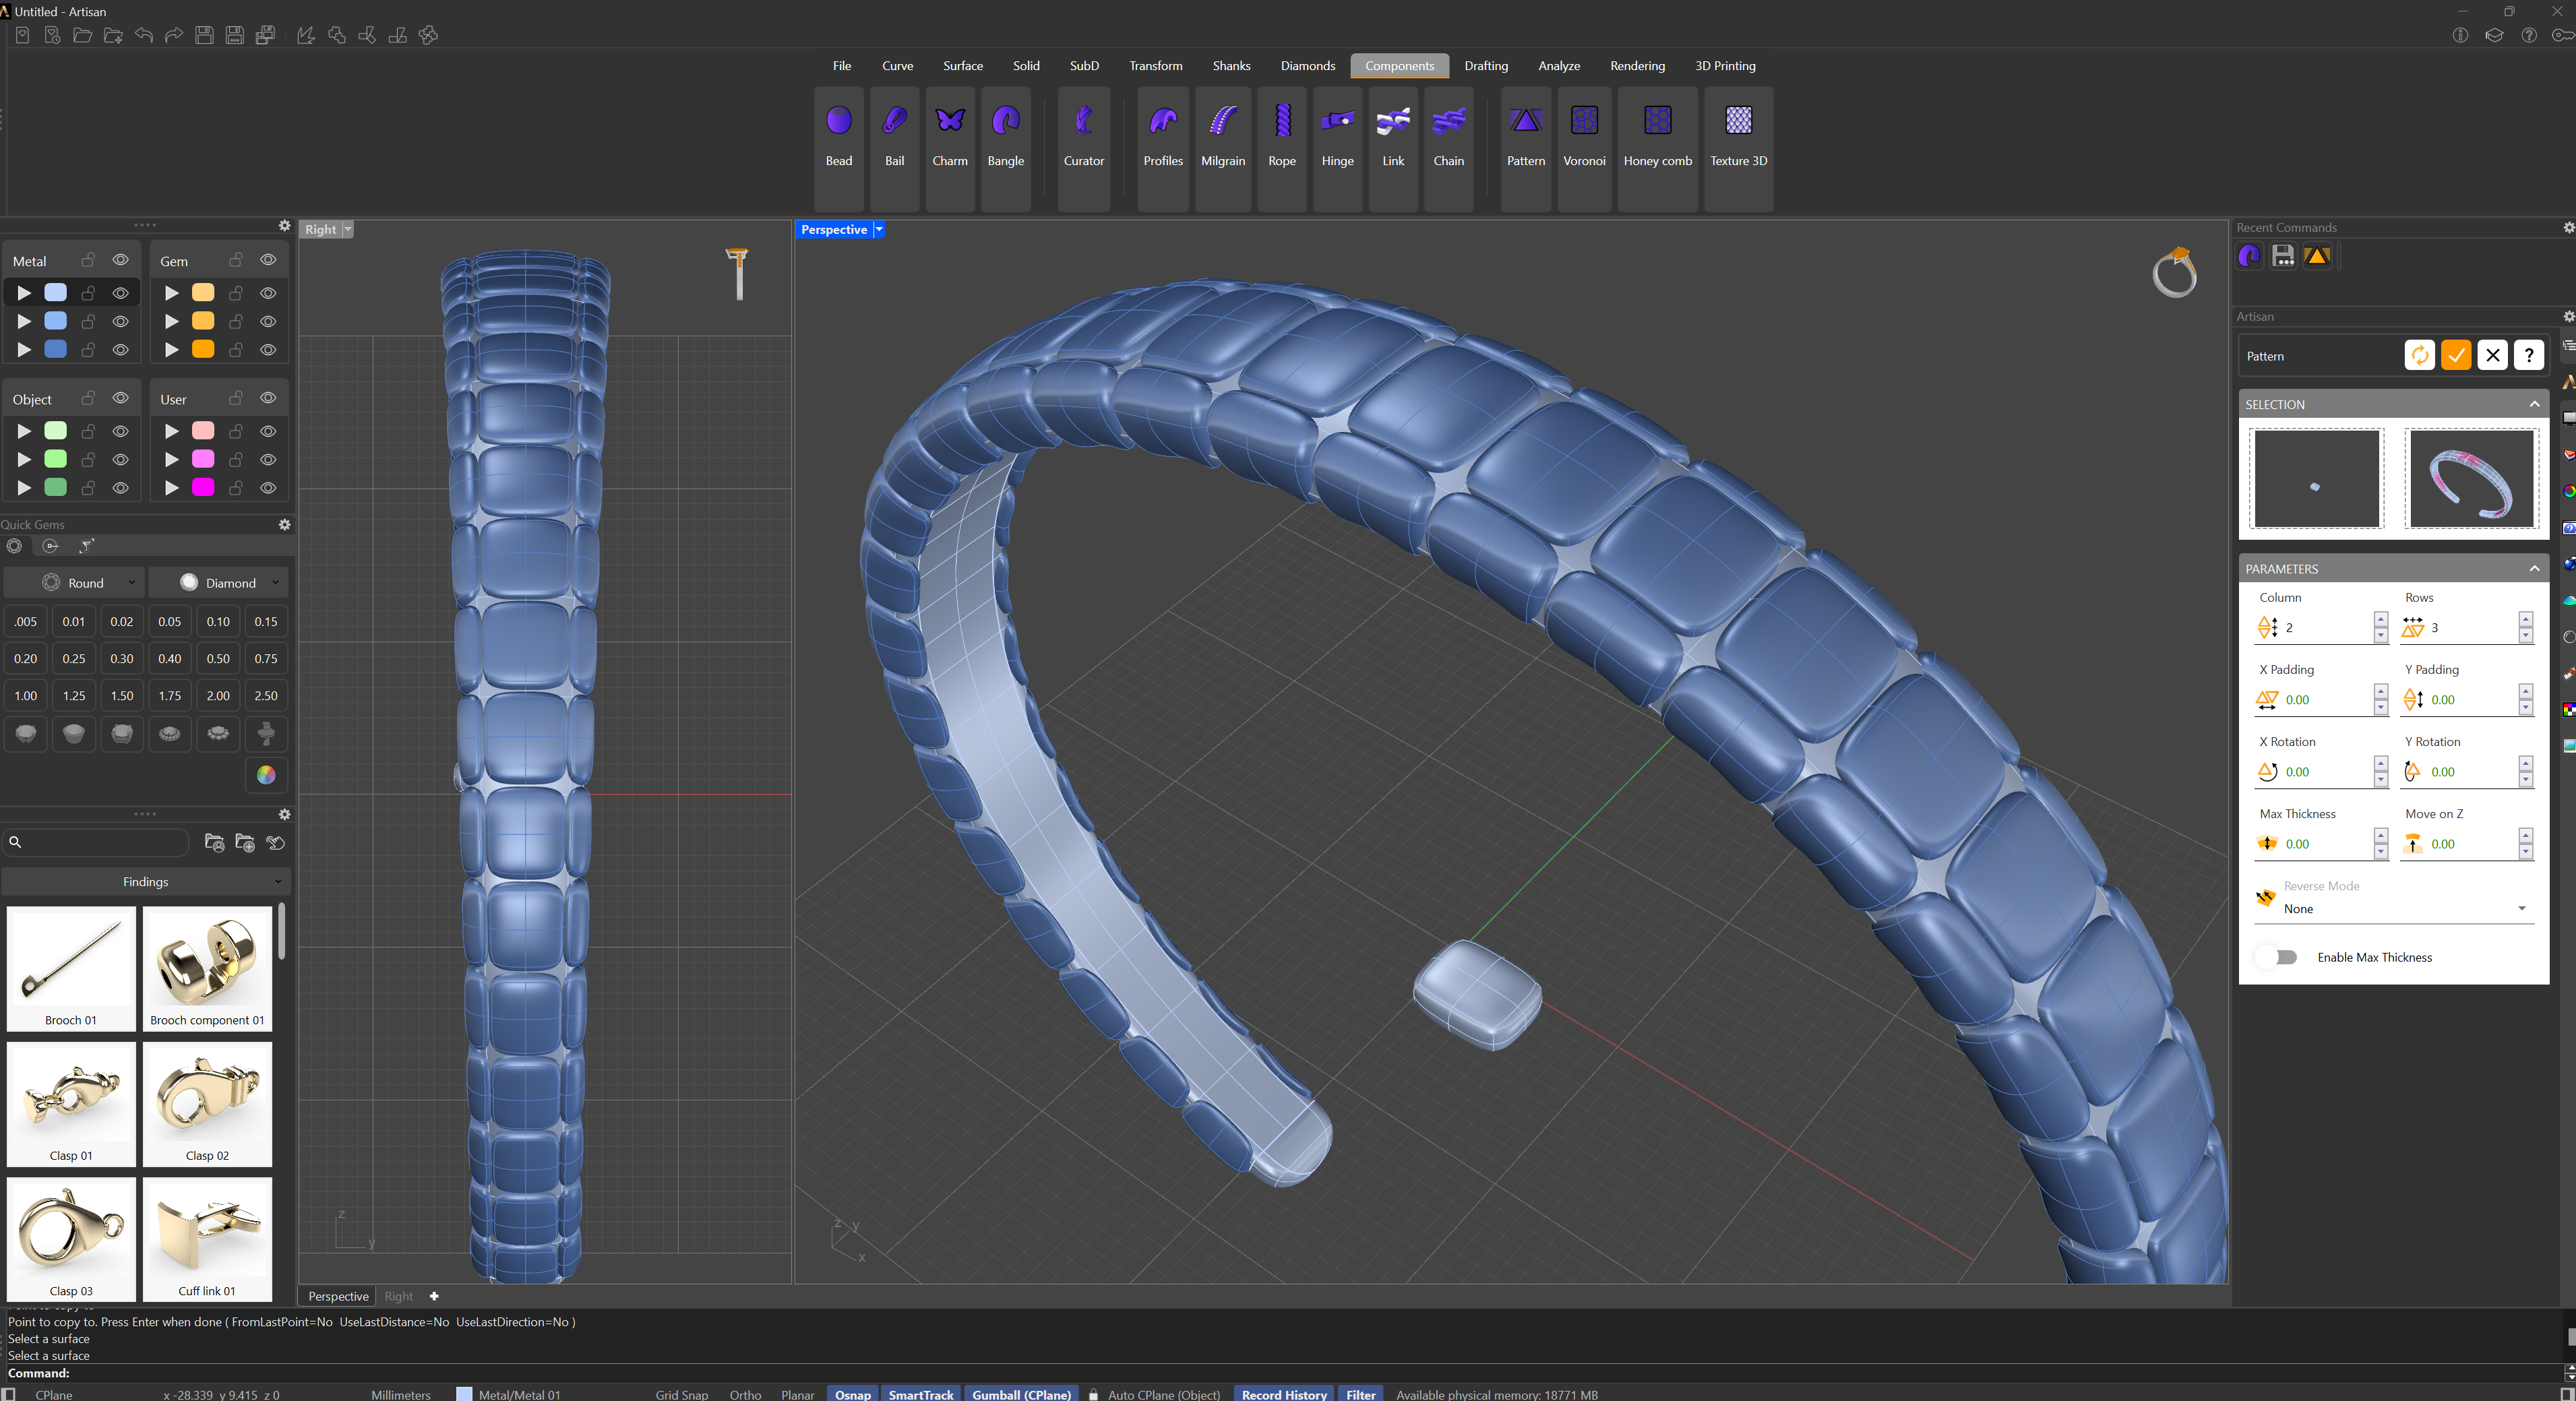Toggle User layer group visibility eye
The width and height of the screenshot is (2576, 1401).
(268, 398)
